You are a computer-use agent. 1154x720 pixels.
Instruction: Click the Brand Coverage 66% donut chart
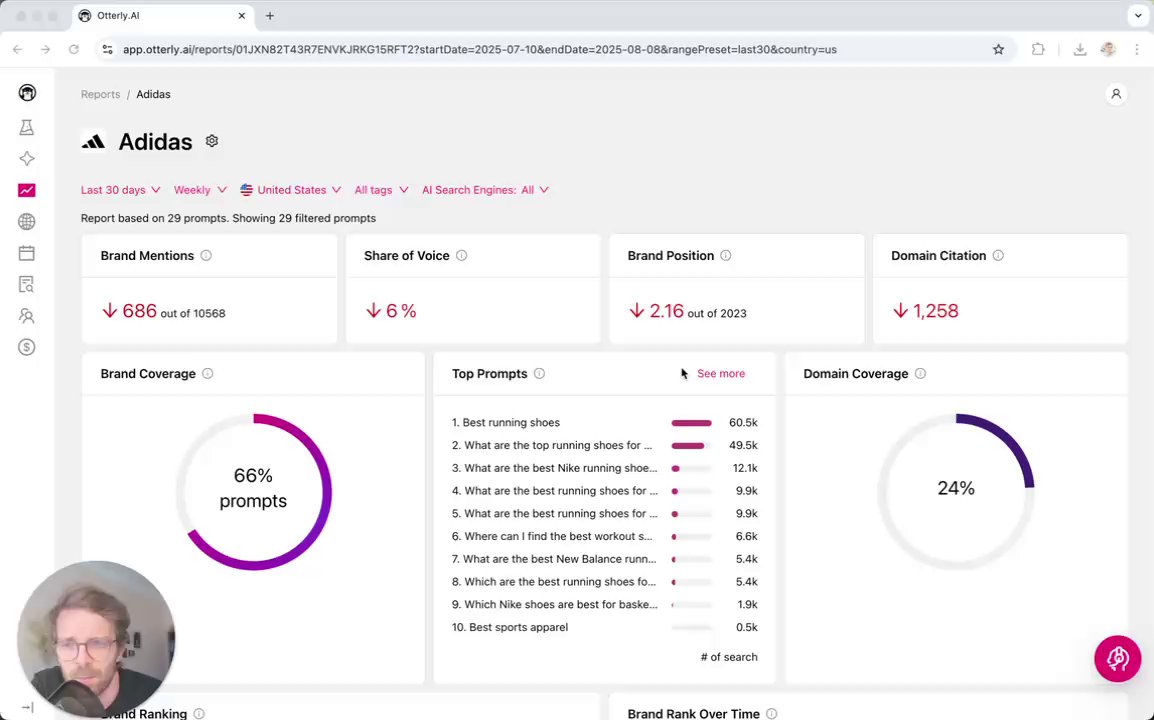(x=253, y=490)
